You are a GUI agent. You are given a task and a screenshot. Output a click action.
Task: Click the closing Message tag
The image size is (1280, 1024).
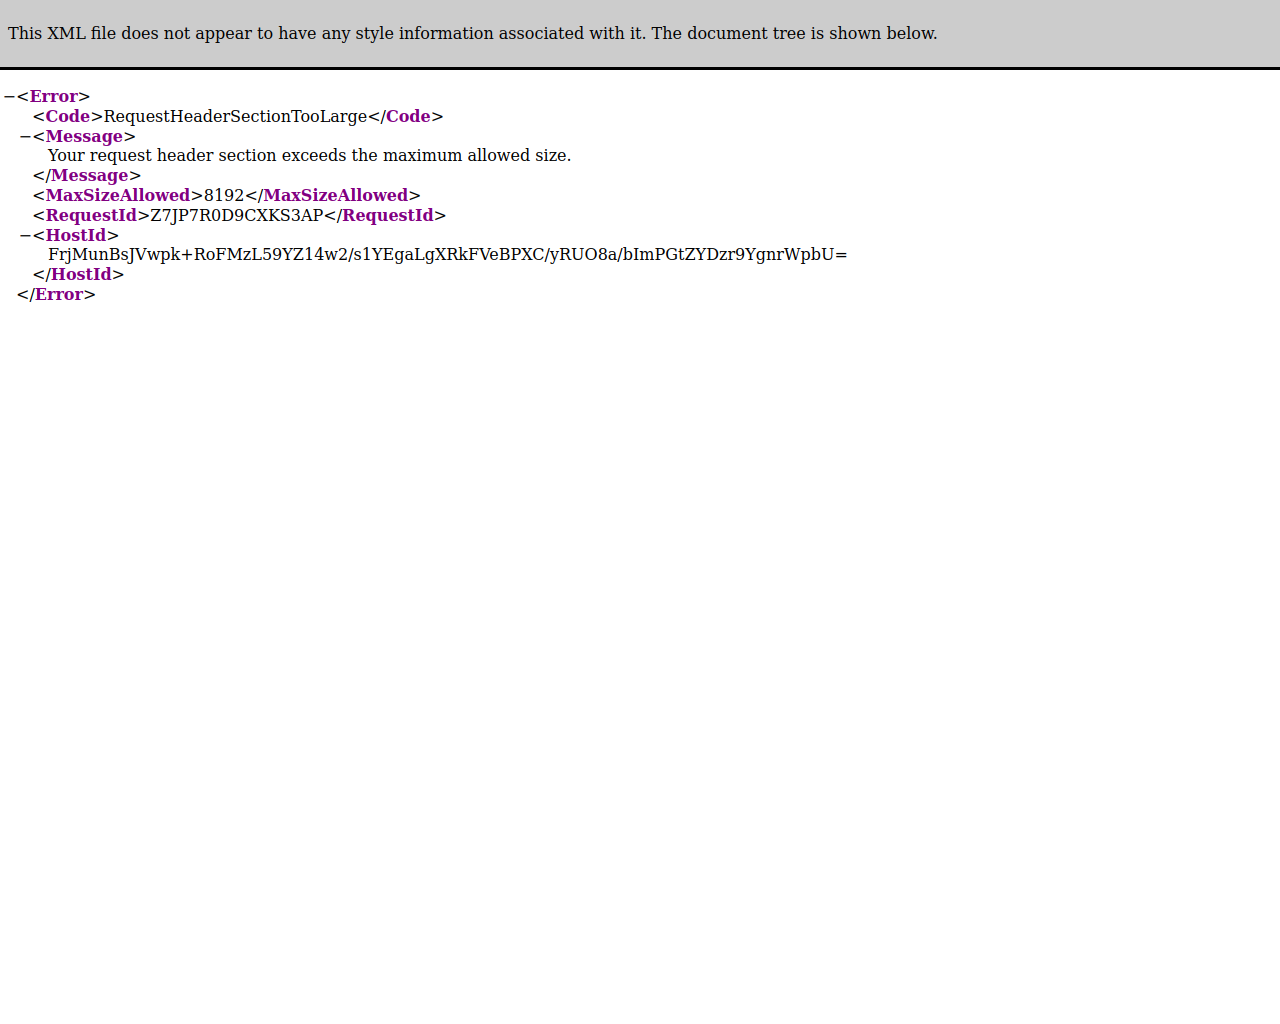coord(87,176)
